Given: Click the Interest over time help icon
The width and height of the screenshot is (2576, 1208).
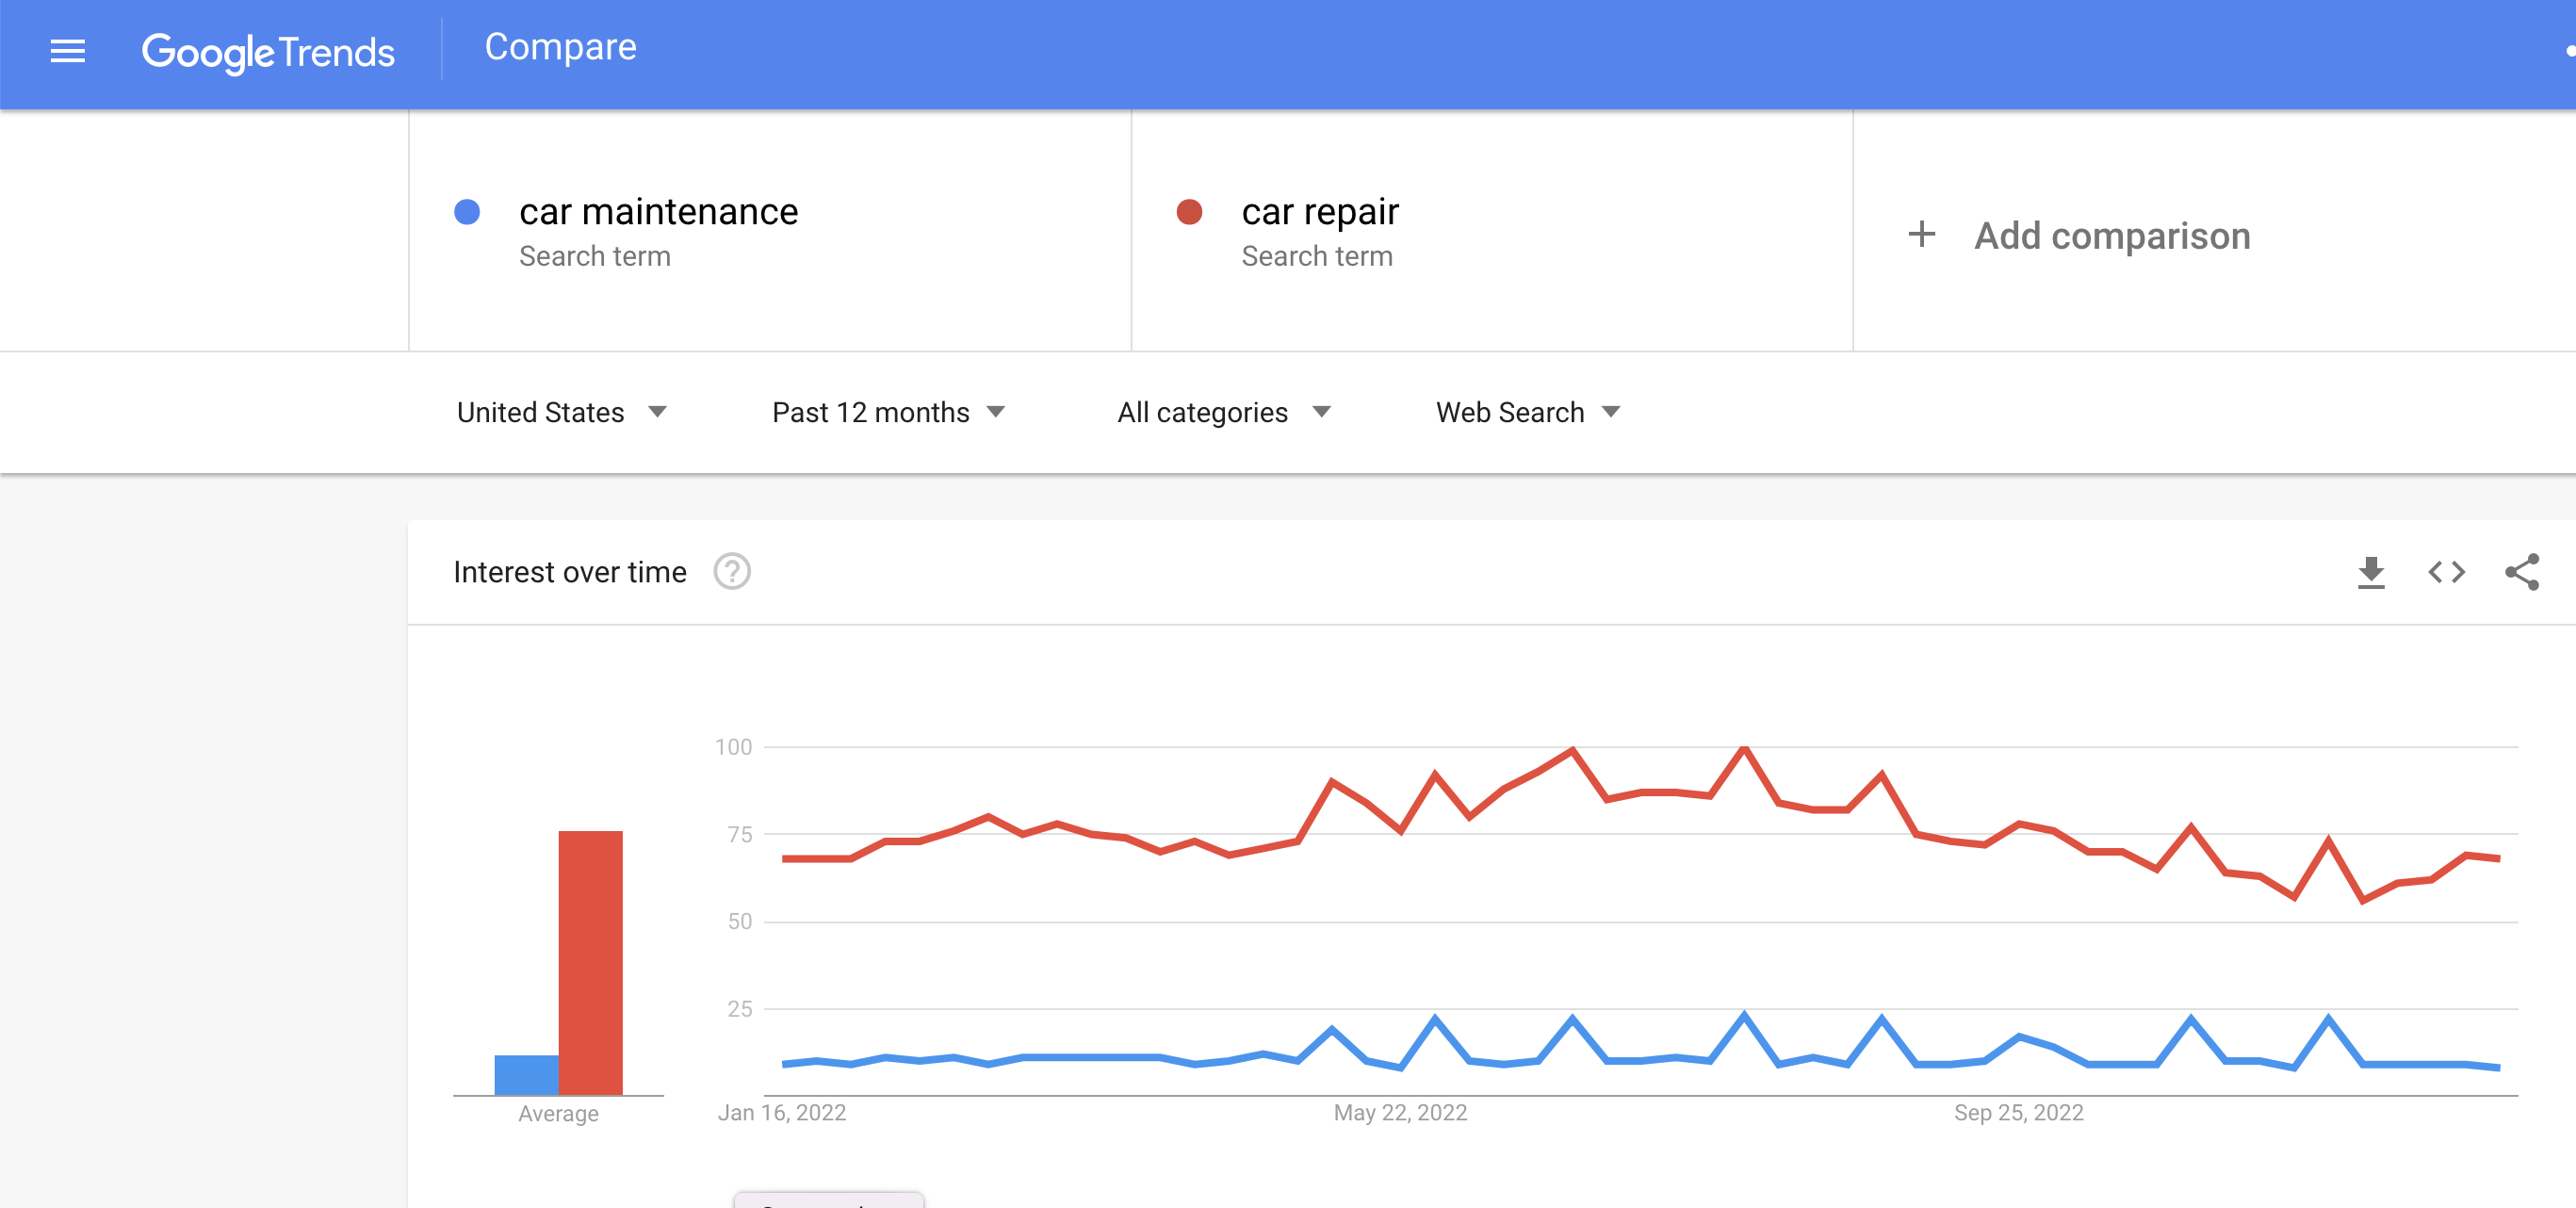Looking at the screenshot, I should 733,572.
